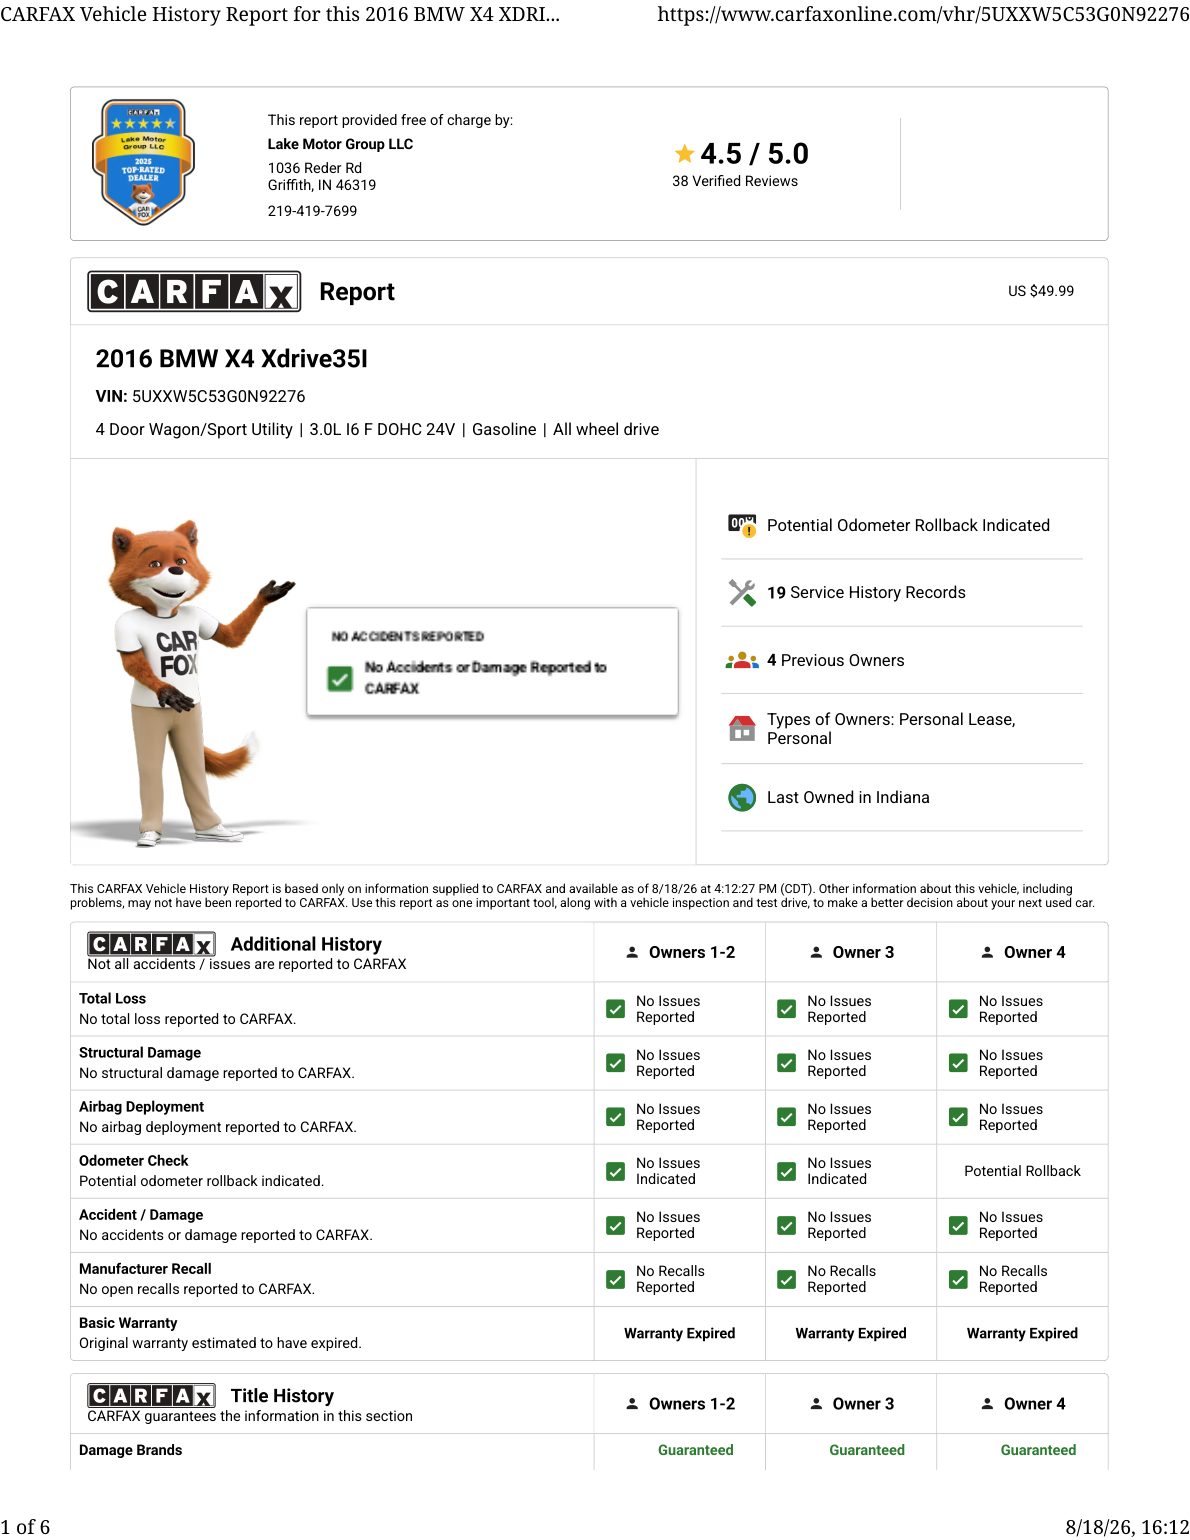The height and width of the screenshot is (1540, 1190).
Task: Click the gold star rating icon
Action: click(684, 154)
